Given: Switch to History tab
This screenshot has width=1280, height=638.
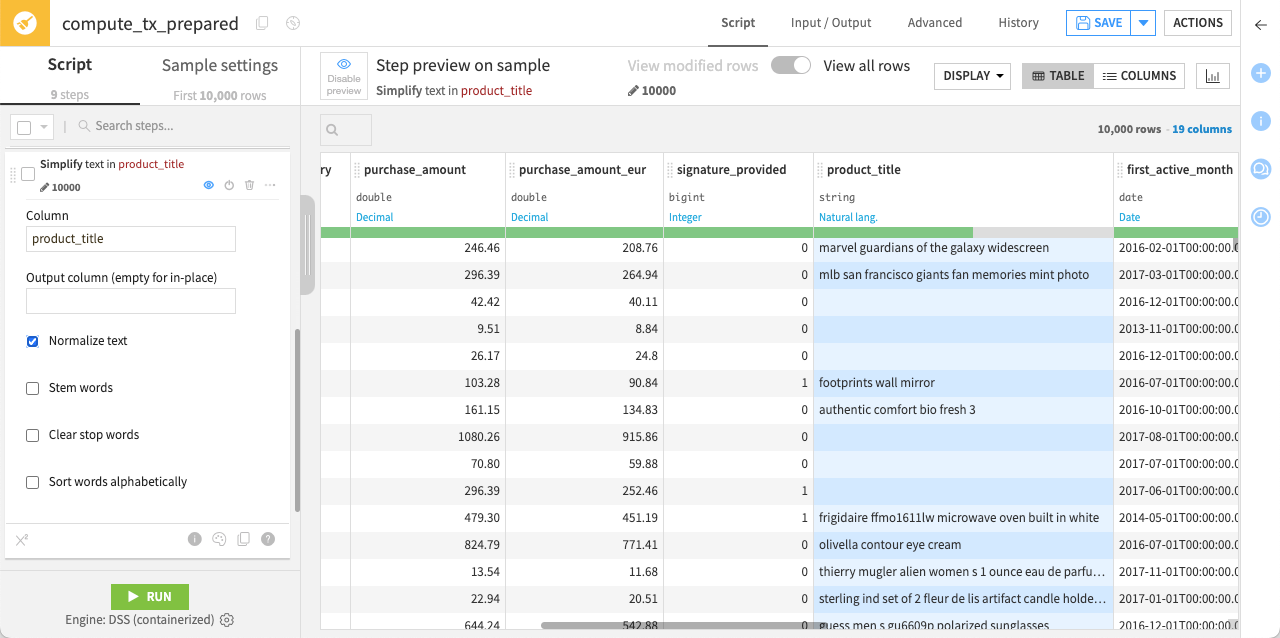Looking at the screenshot, I should pos(1018,23).
